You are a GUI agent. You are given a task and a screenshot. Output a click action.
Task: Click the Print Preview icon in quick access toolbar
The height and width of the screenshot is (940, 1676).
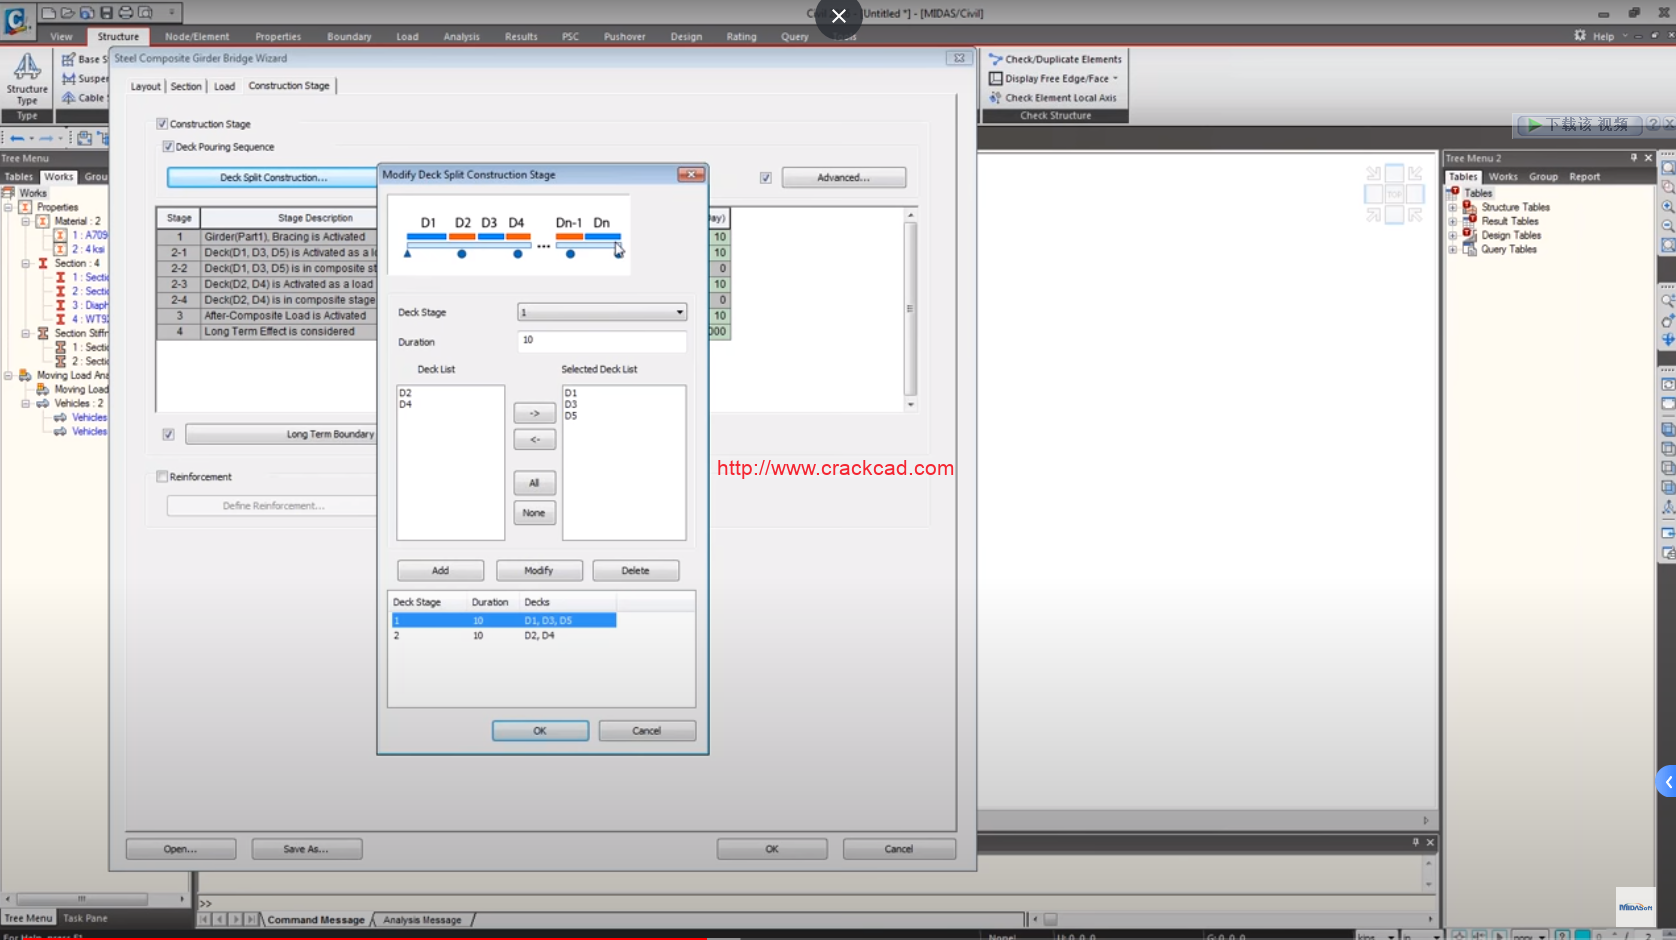tap(145, 13)
